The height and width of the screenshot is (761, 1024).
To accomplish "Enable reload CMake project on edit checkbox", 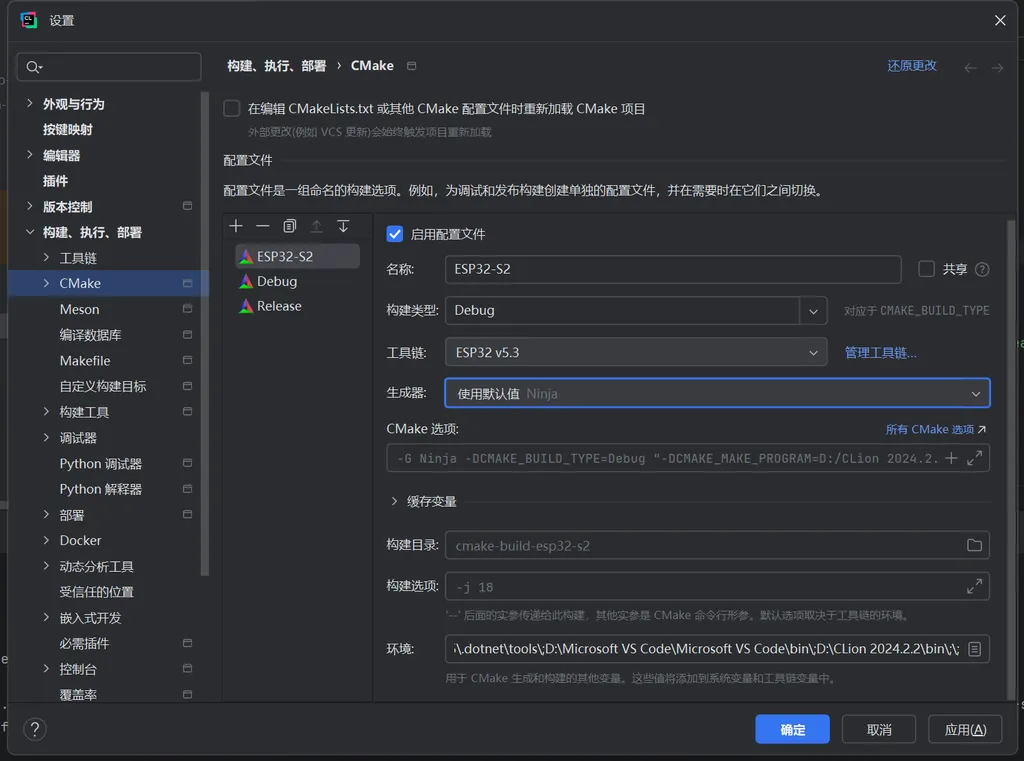I will 232,108.
